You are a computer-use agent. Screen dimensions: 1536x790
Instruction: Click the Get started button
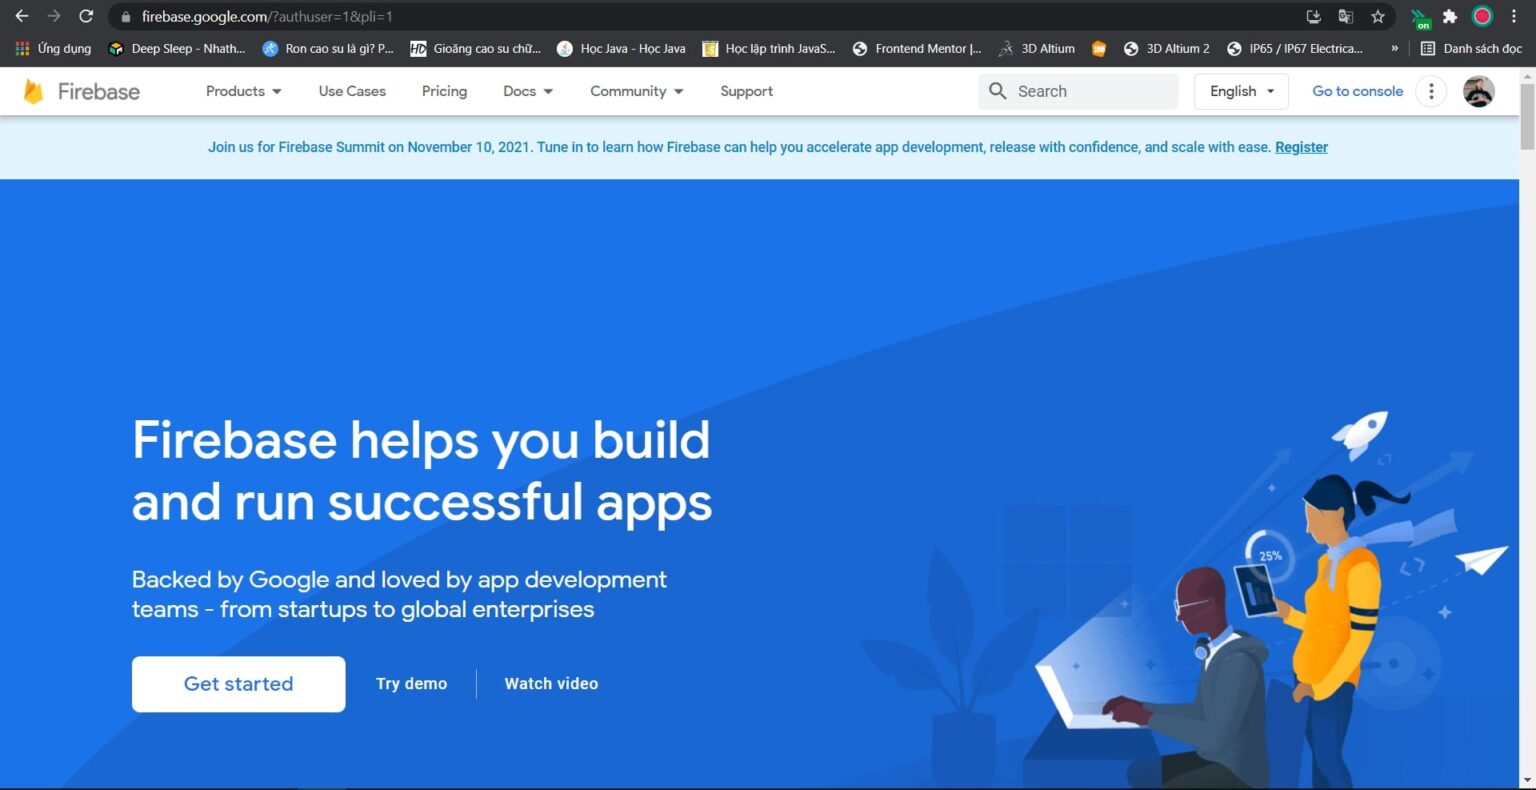238,684
